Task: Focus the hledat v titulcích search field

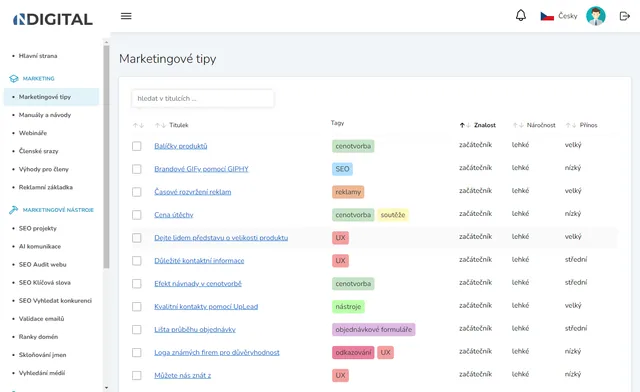Action: pos(203,98)
